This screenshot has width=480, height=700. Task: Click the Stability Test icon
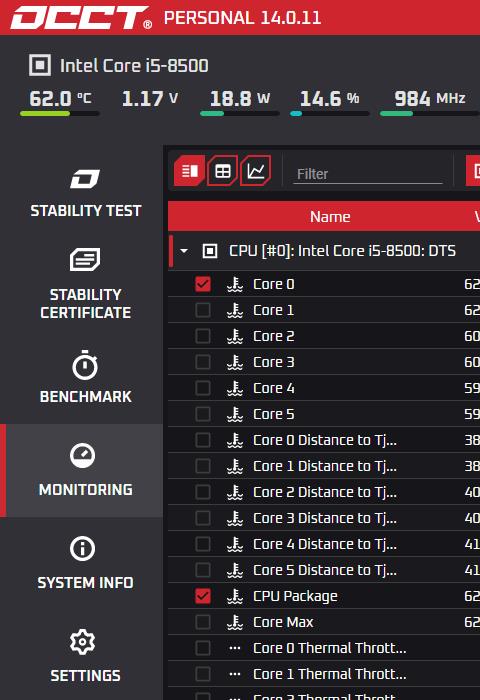tap(85, 179)
